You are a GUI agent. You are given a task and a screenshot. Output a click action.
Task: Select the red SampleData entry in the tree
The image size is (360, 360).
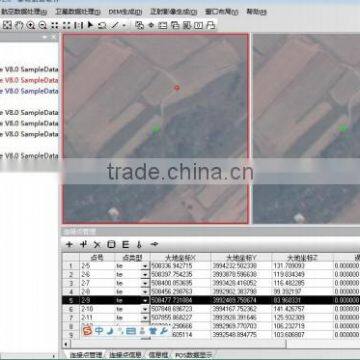tap(29, 80)
